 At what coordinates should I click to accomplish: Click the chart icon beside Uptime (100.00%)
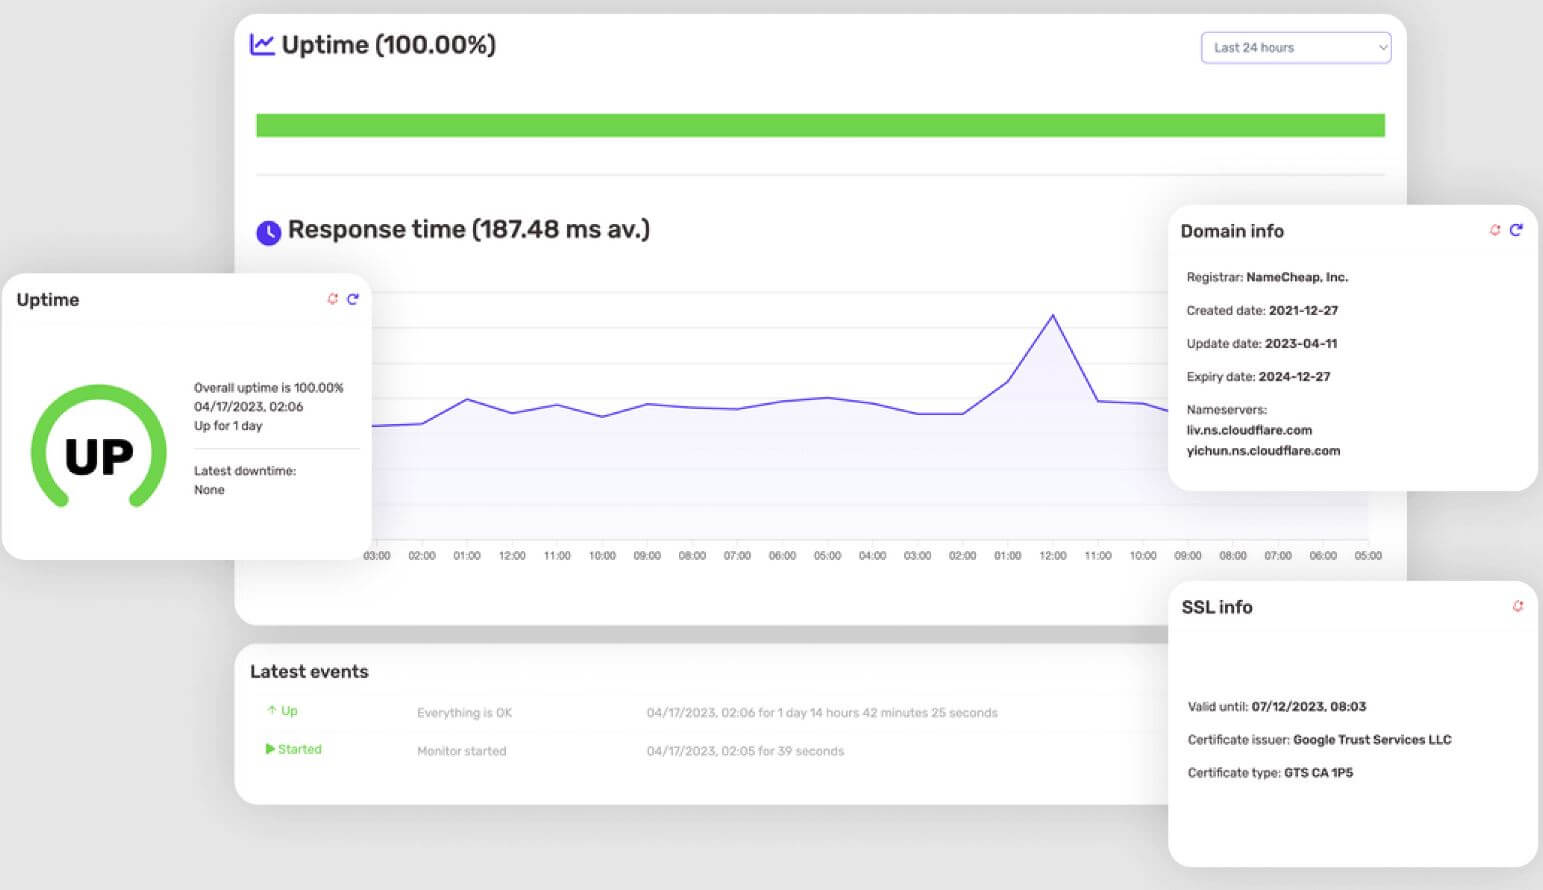point(262,44)
